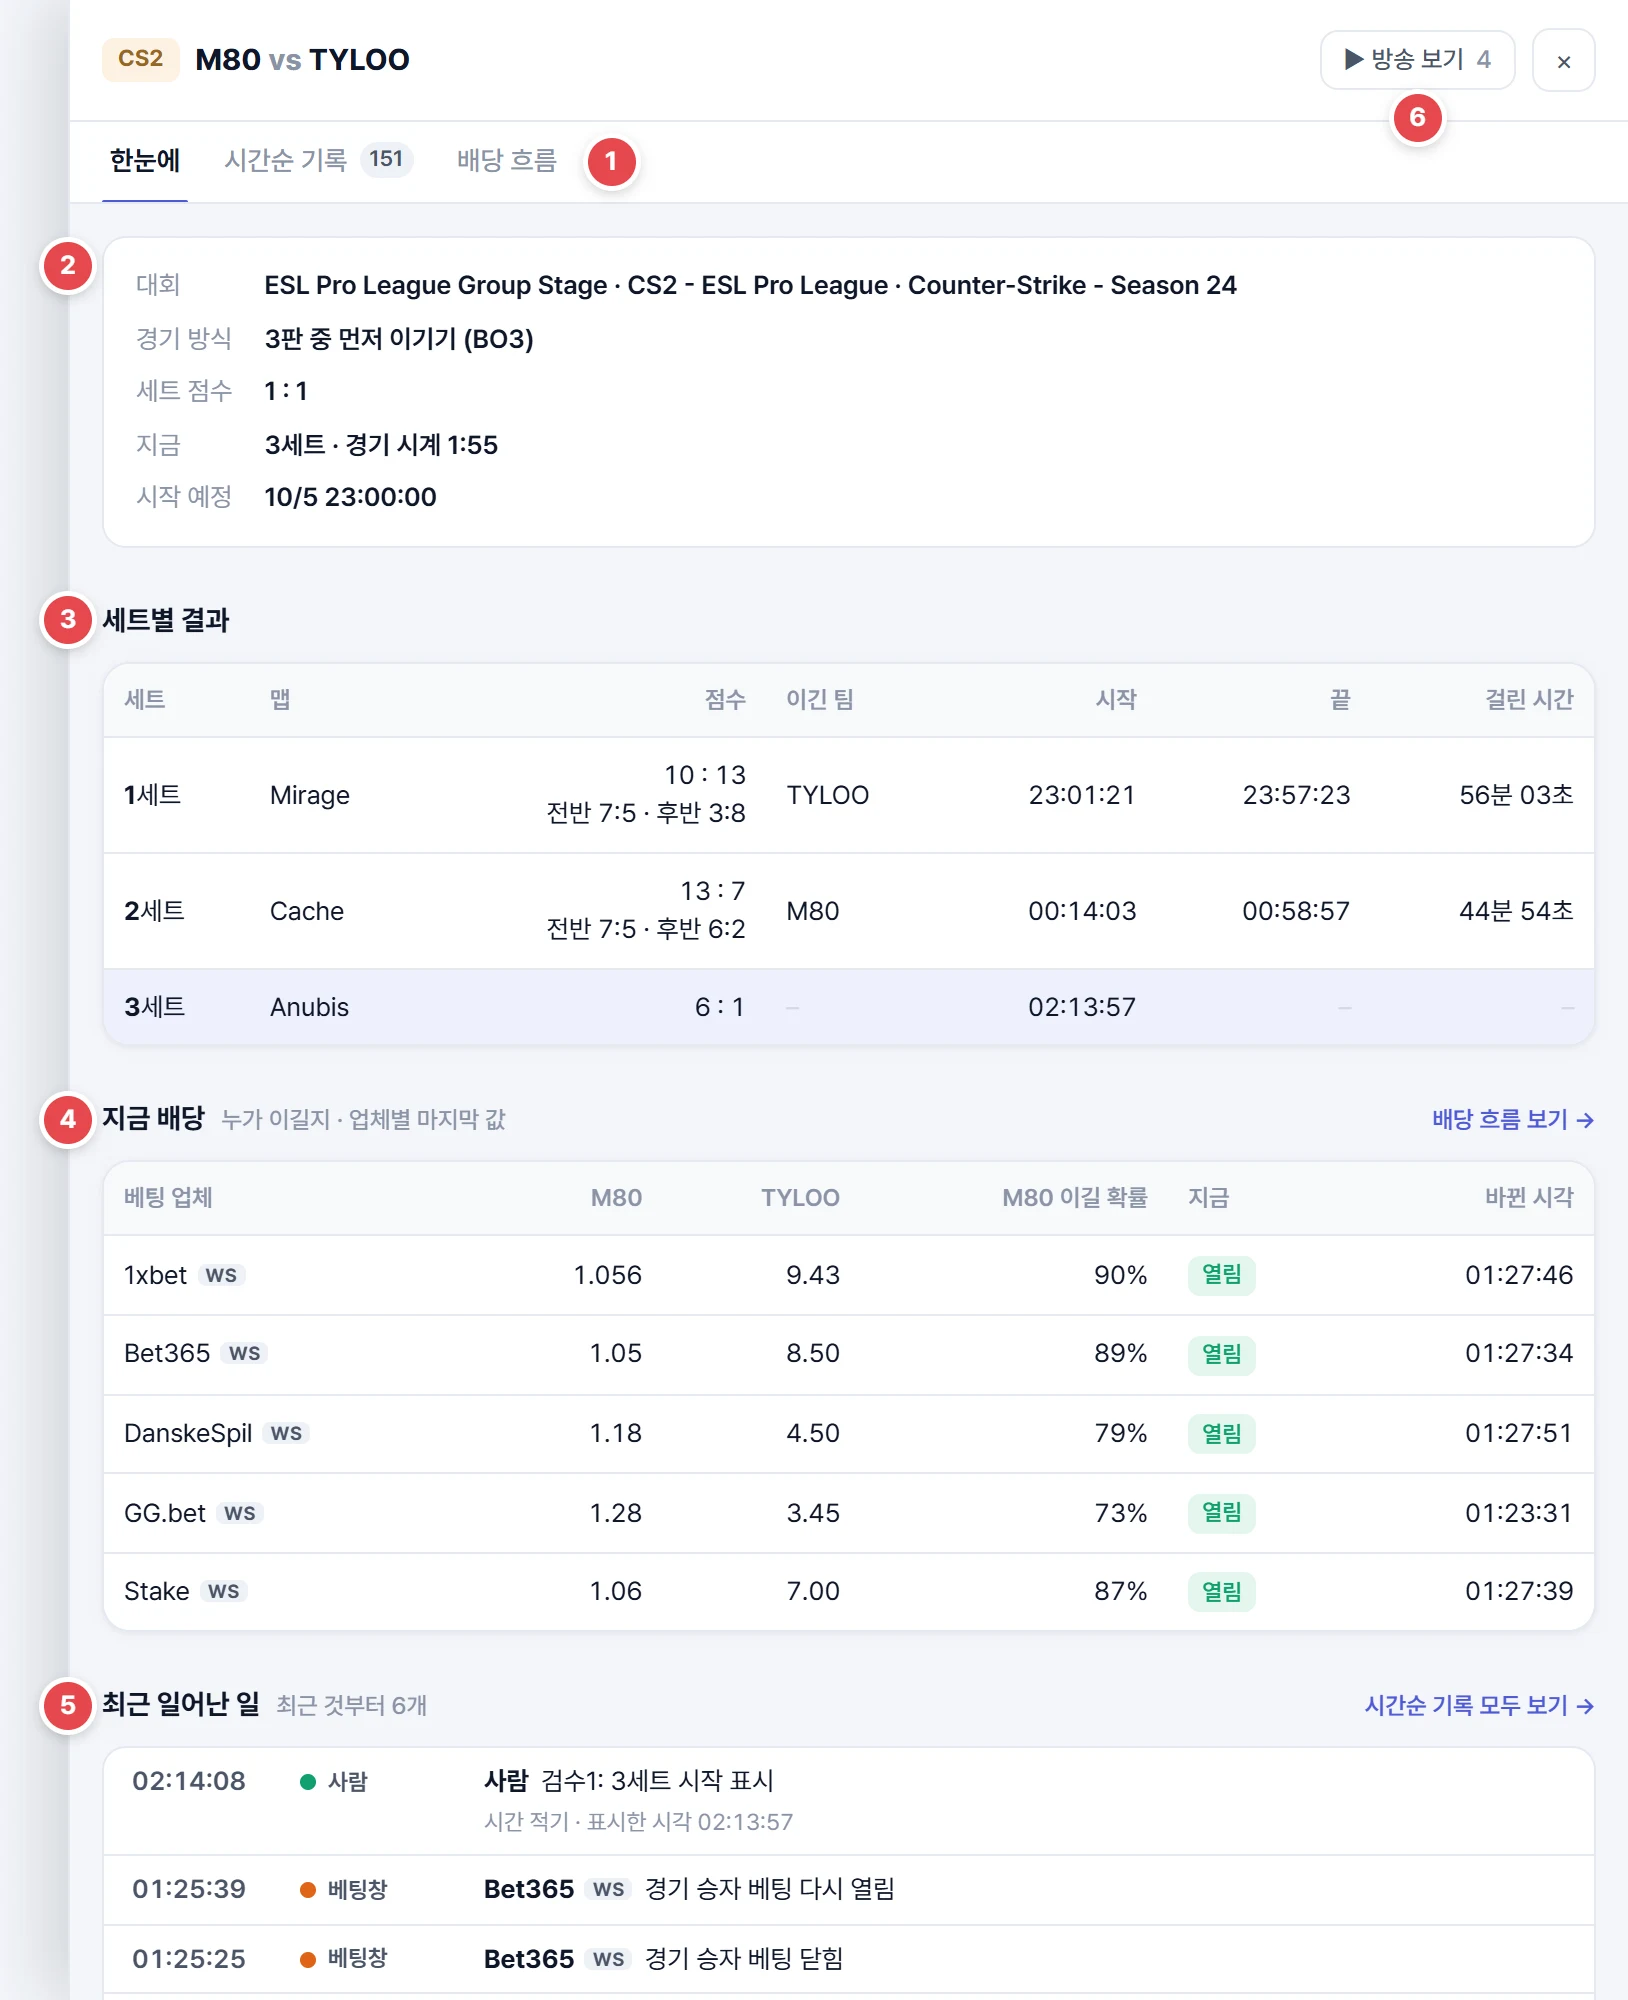The width and height of the screenshot is (1628, 2000).
Task: Click the 01:25:25 Bet365 closed event
Action: 848,1960
